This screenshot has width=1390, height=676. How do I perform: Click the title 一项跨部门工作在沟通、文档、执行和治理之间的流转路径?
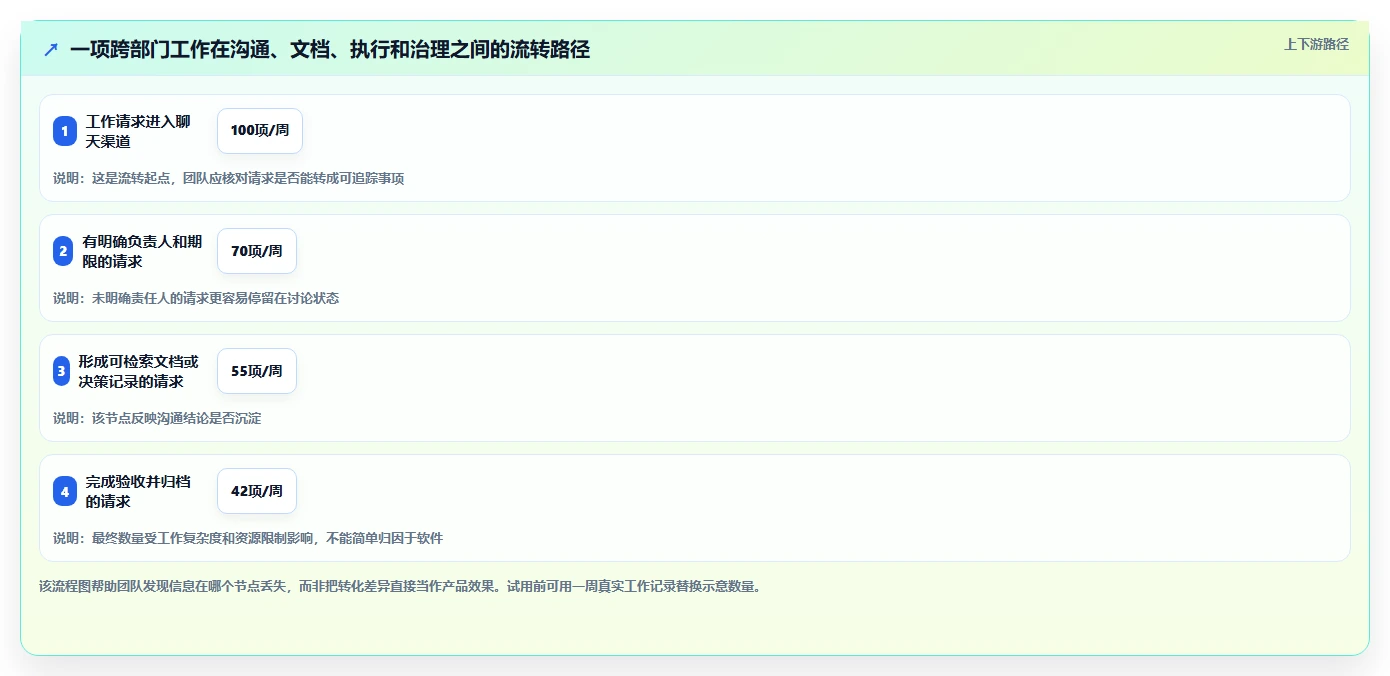(330, 50)
